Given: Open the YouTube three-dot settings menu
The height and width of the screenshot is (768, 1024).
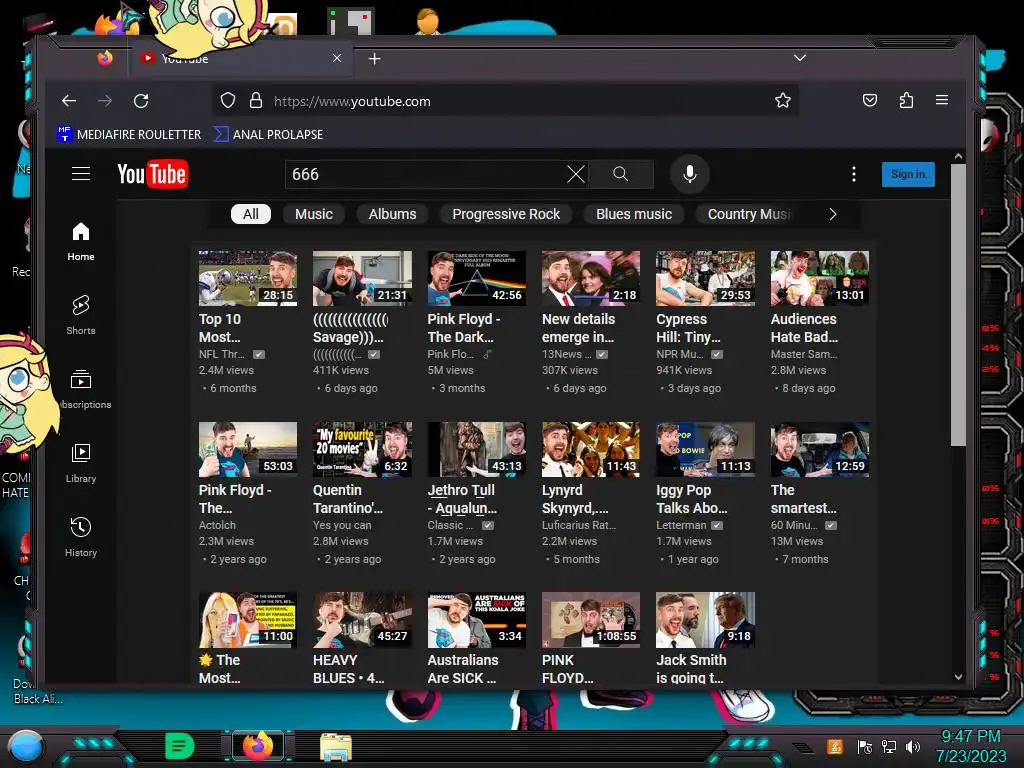Looking at the screenshot, I should click(854, 174).
